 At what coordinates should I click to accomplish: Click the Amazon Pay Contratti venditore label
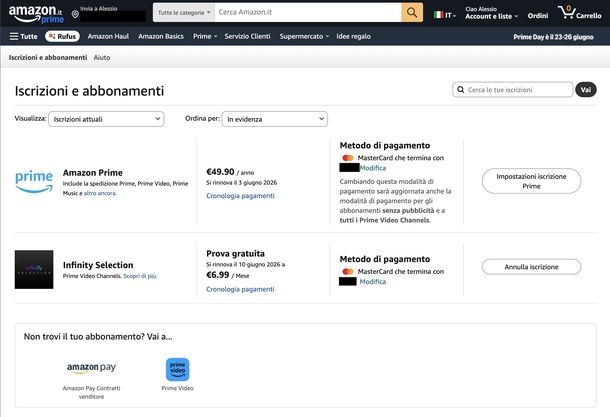[91, 392]
